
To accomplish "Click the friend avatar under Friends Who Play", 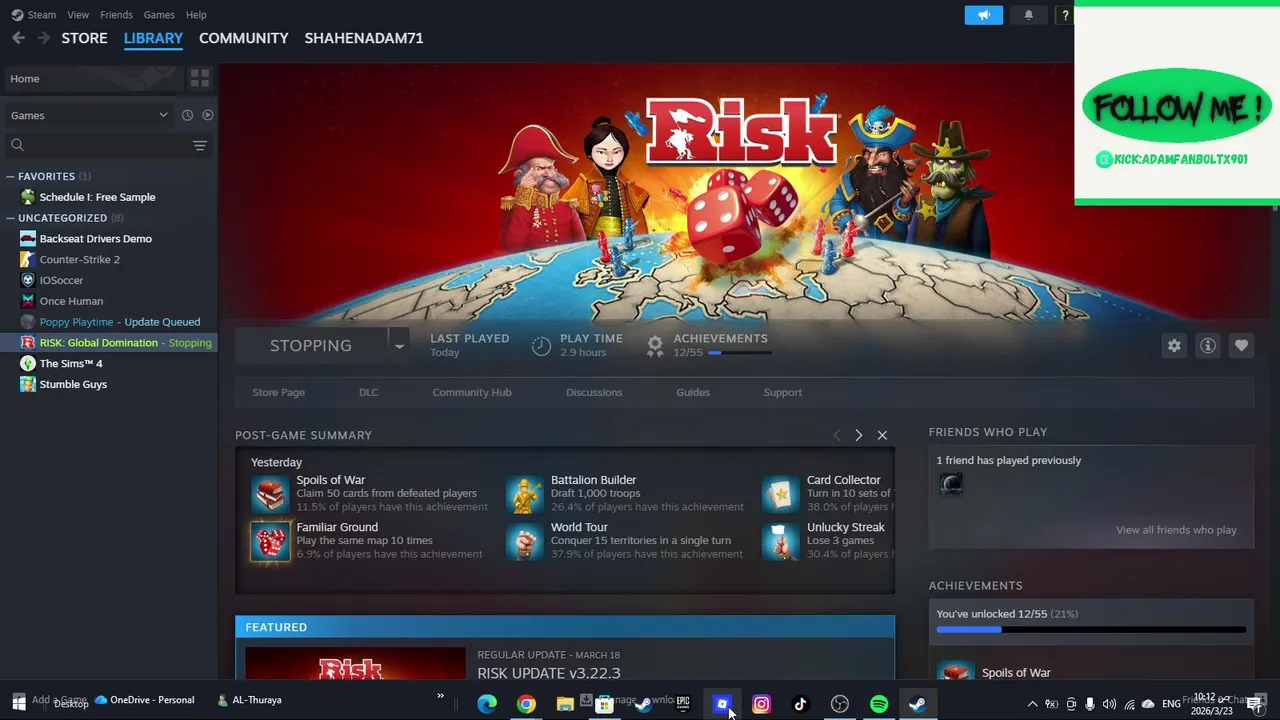I will 951,485.
